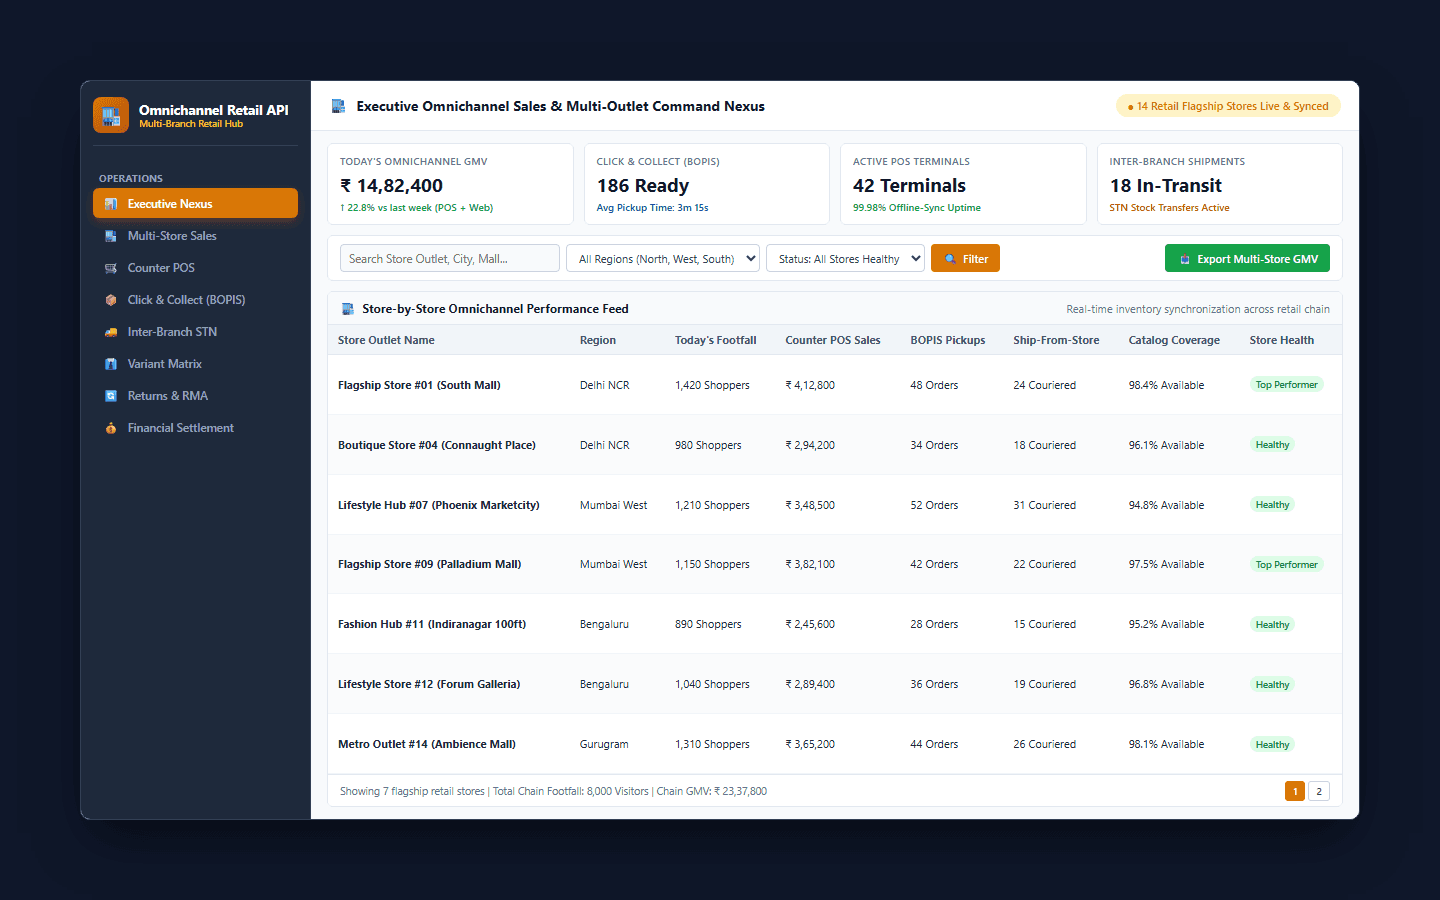1440x900 pixels.
Task: Open the Click & Collect 186 Ready card
Action: click(707, 184)
